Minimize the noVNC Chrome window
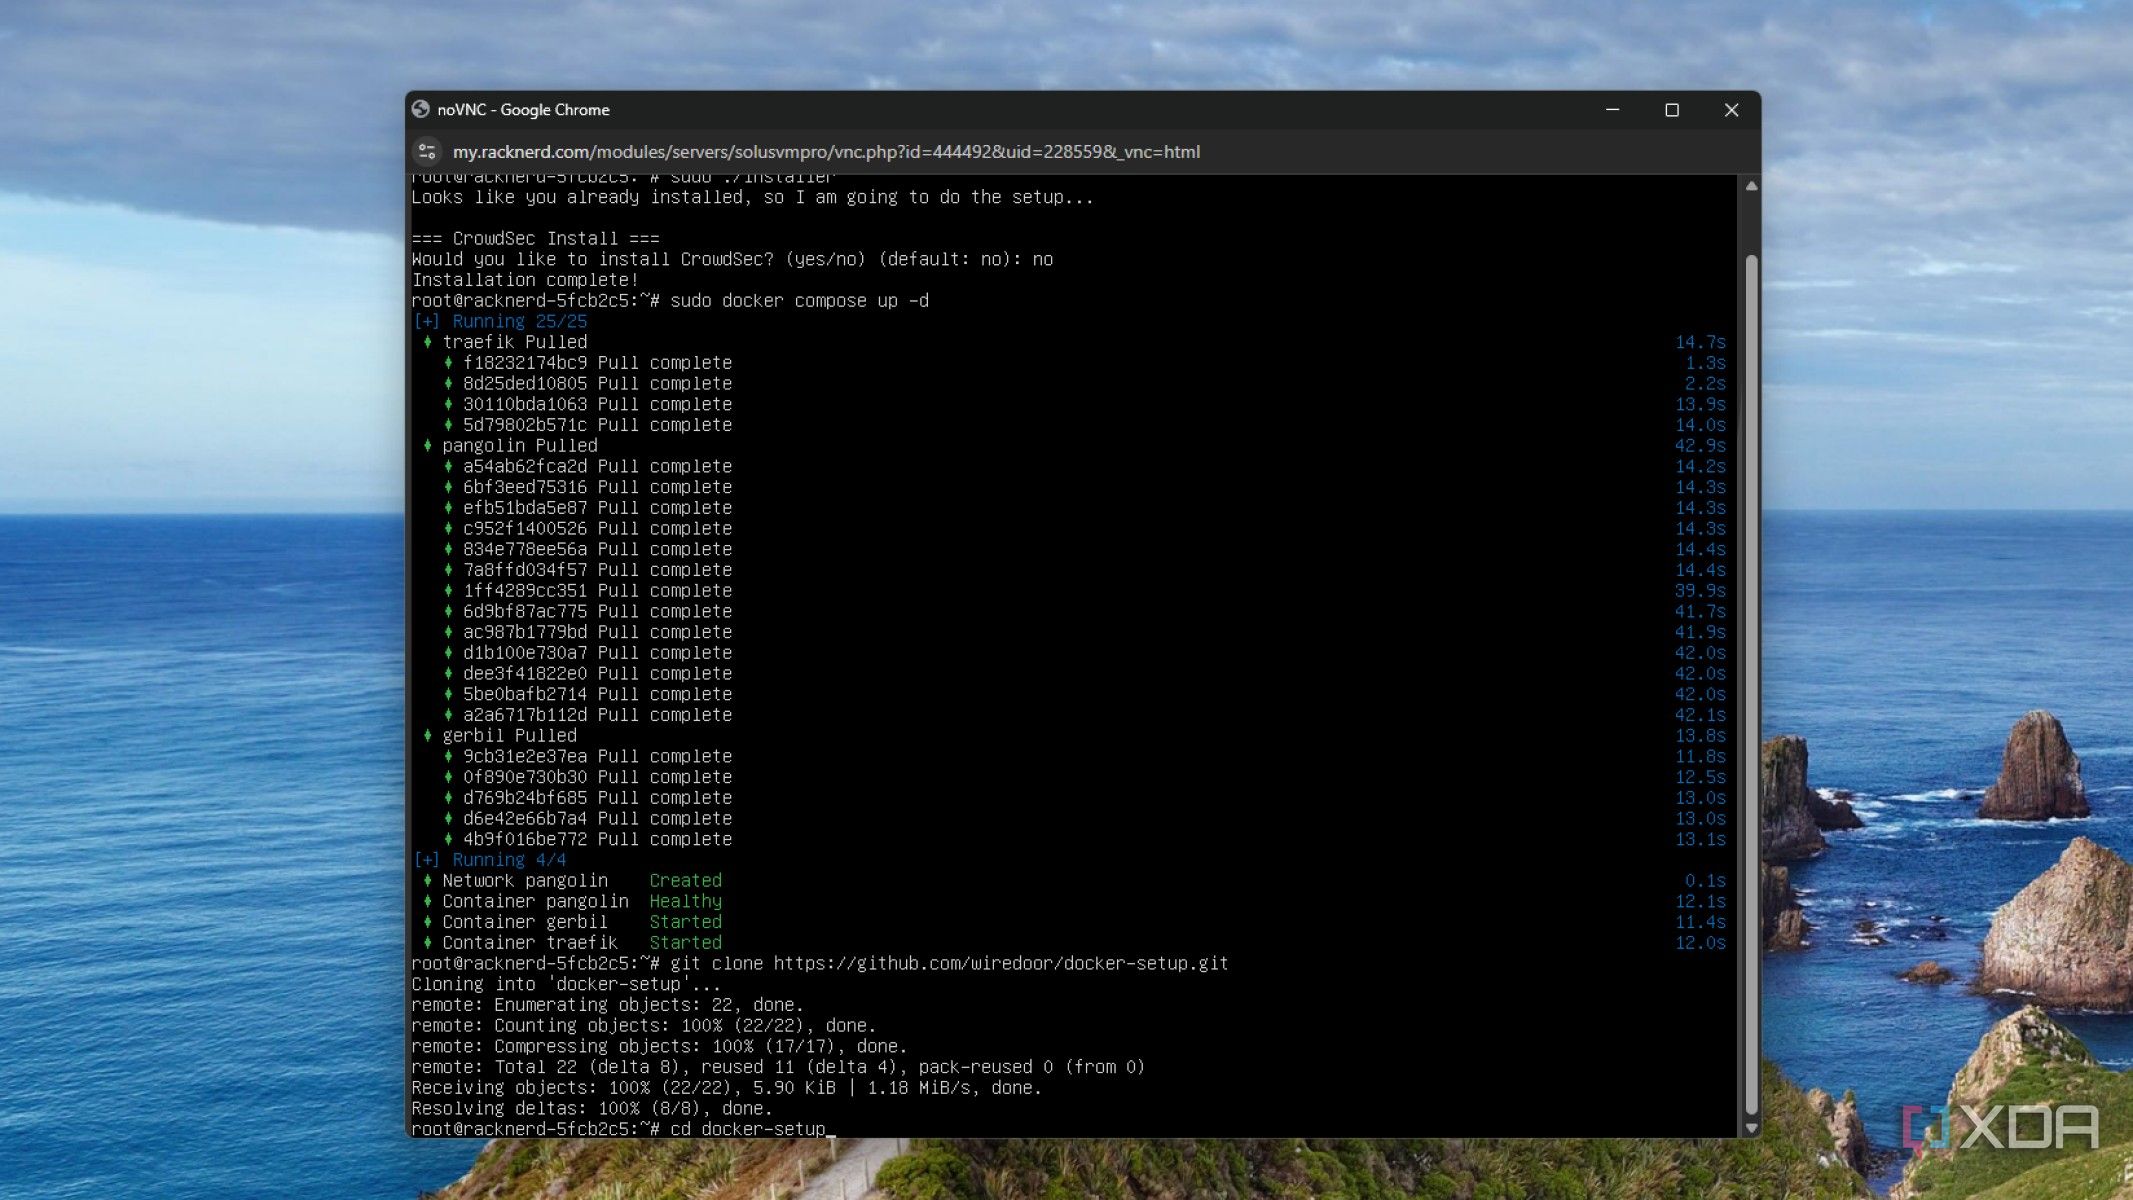 coord(1612,110)
